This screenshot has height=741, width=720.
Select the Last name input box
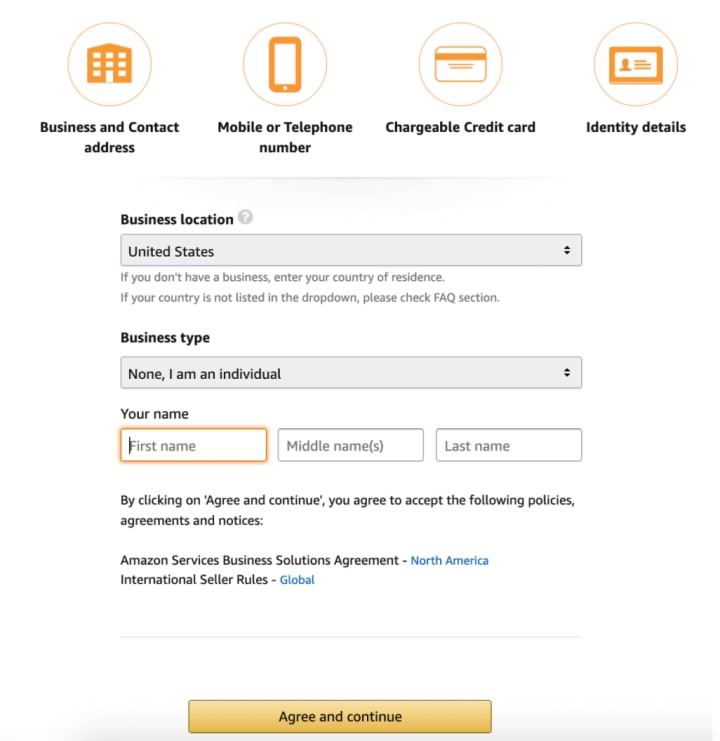(508, 446)
